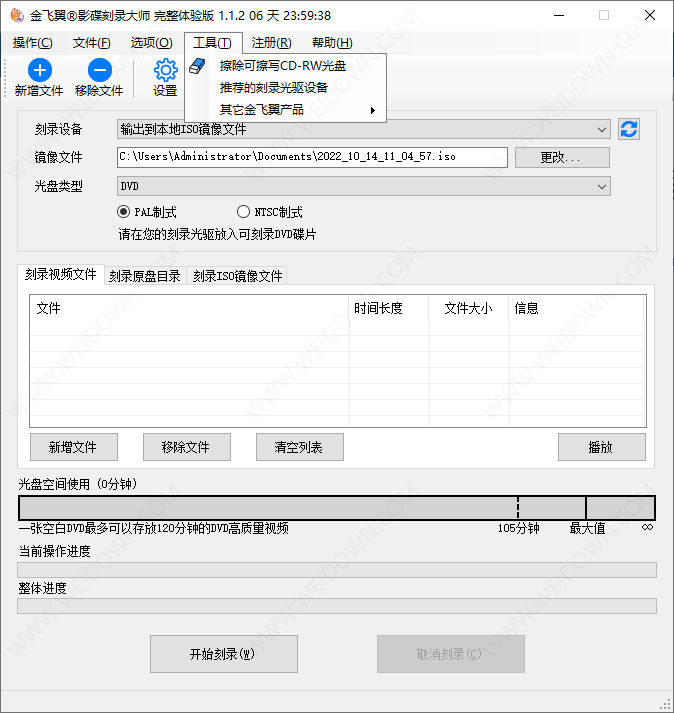This screenshot has width=674, height=713.
Task: Choose 擦除可擦写CD-RW光盘 from the menu
Action: click(x=286, y=66)
